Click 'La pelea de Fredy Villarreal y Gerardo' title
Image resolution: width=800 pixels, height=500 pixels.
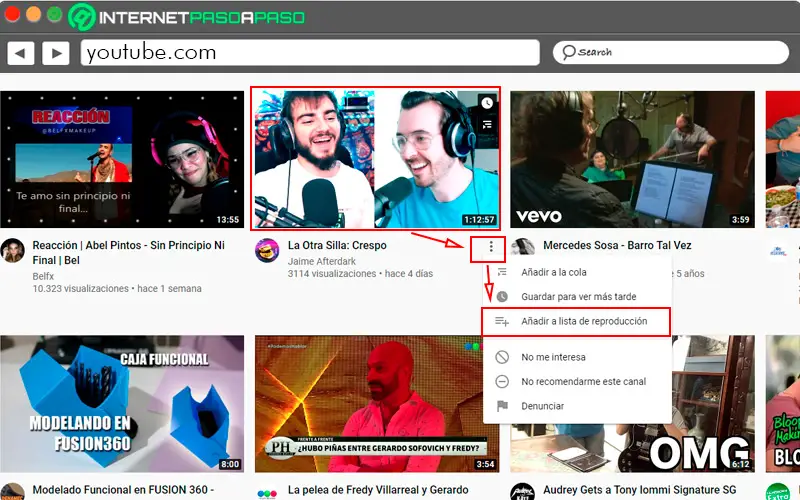(x=378, y=490)
